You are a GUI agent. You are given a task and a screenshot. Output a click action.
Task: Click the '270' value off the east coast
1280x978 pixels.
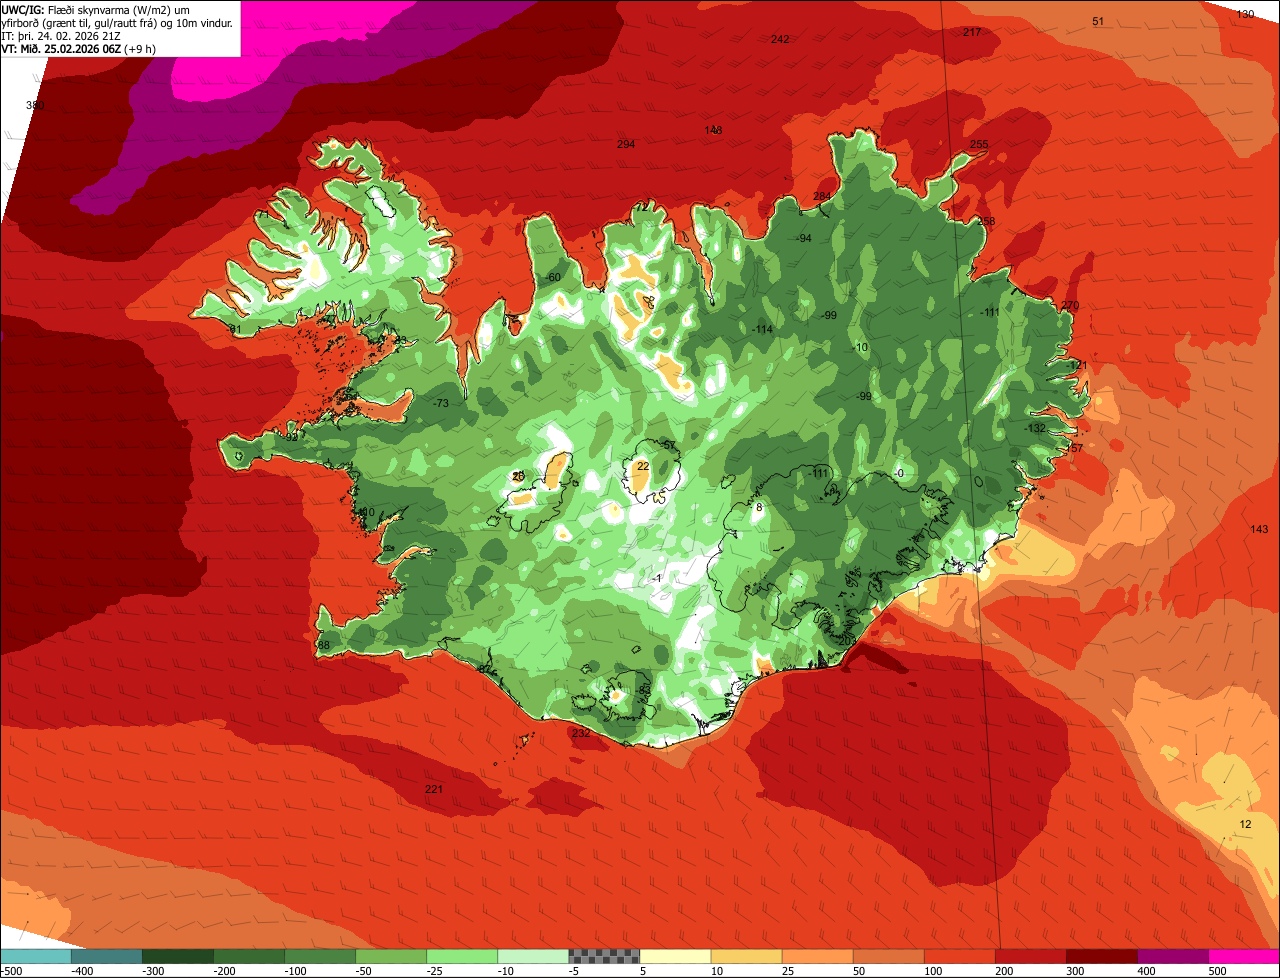coord(1071,305)
